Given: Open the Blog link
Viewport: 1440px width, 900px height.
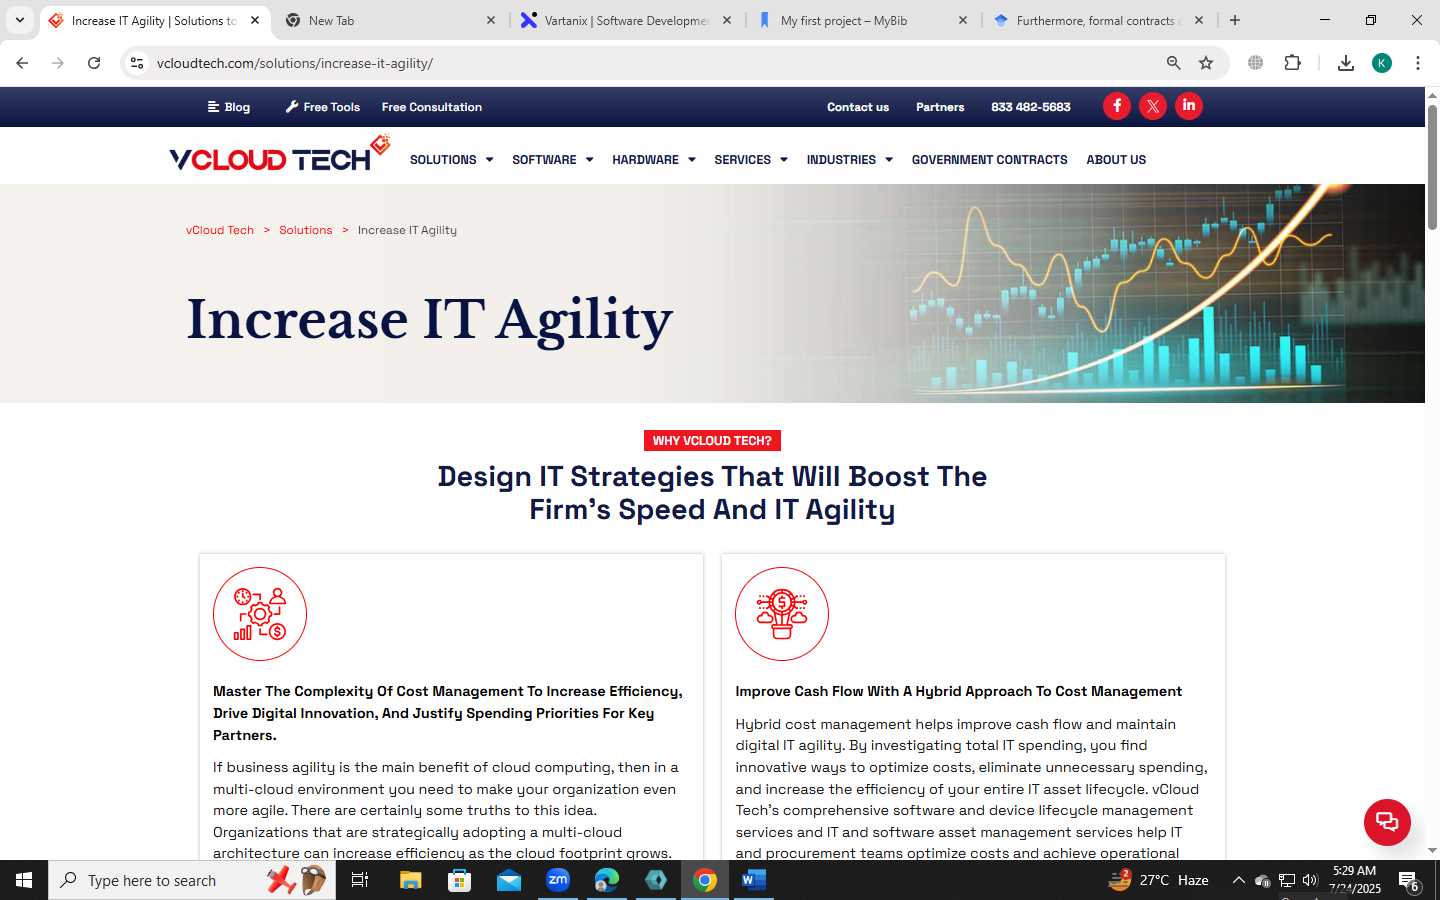Looking at the screenshot, I should pyautogui.click(x=229, y=107).
